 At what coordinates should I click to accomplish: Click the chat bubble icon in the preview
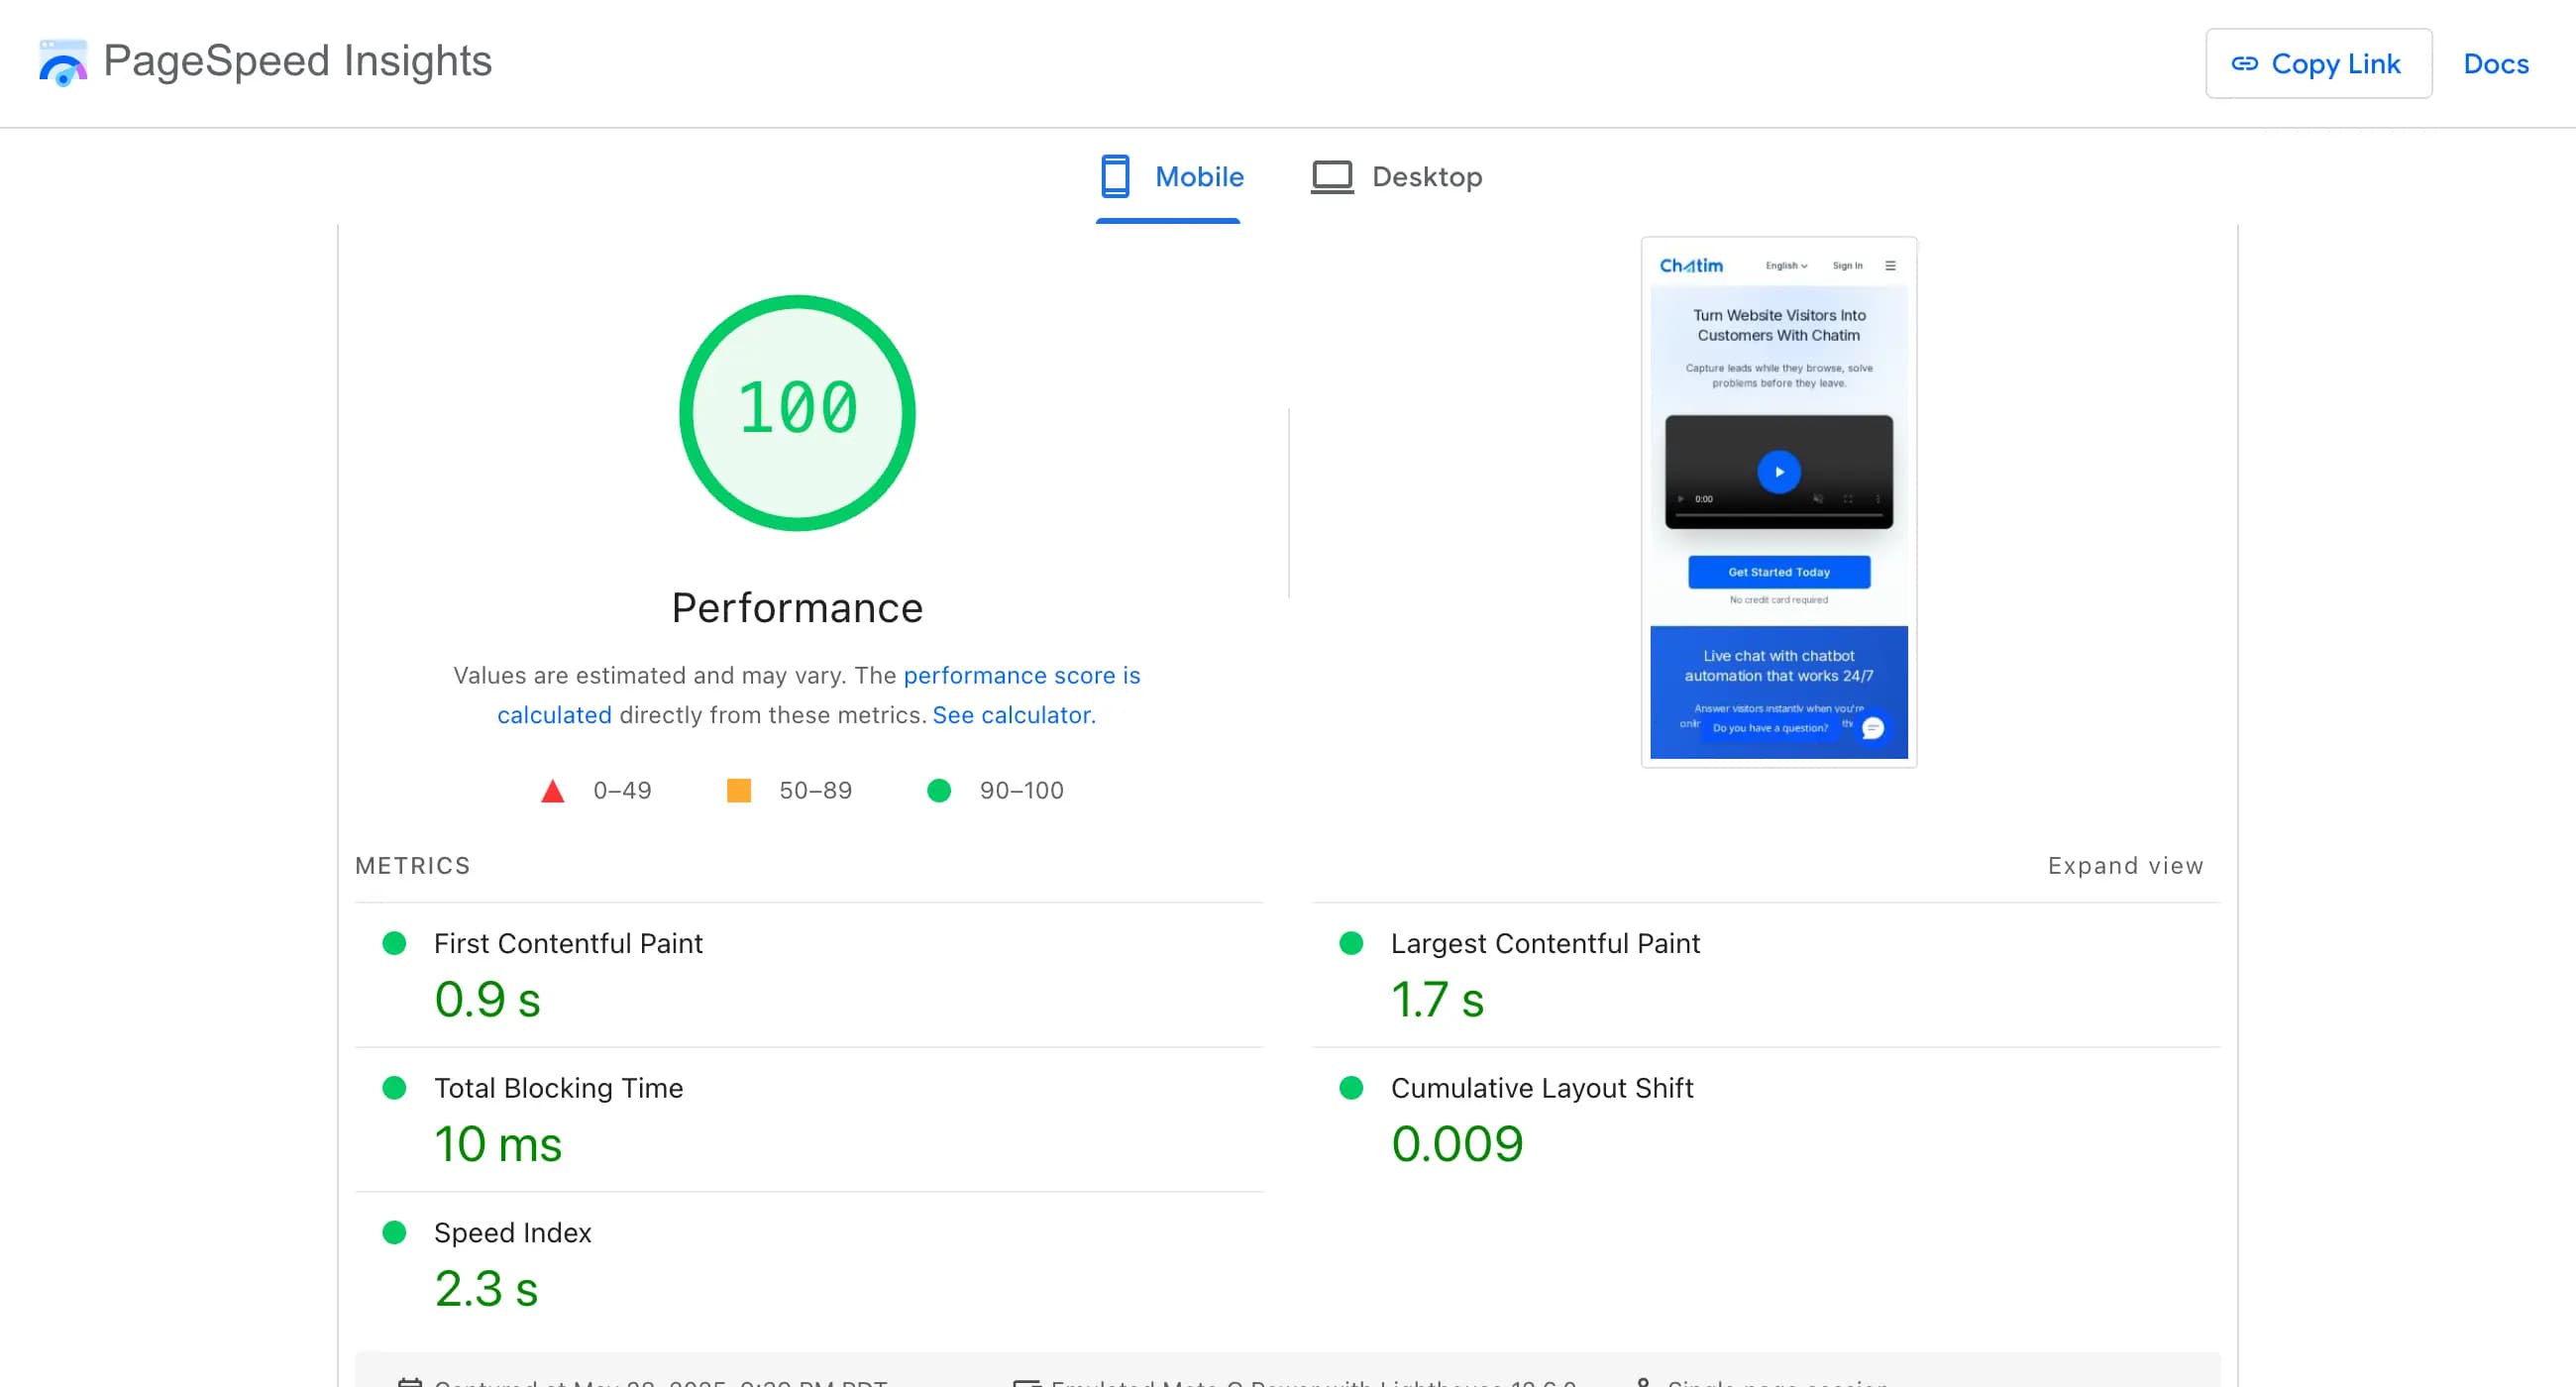coord(1872,730)
